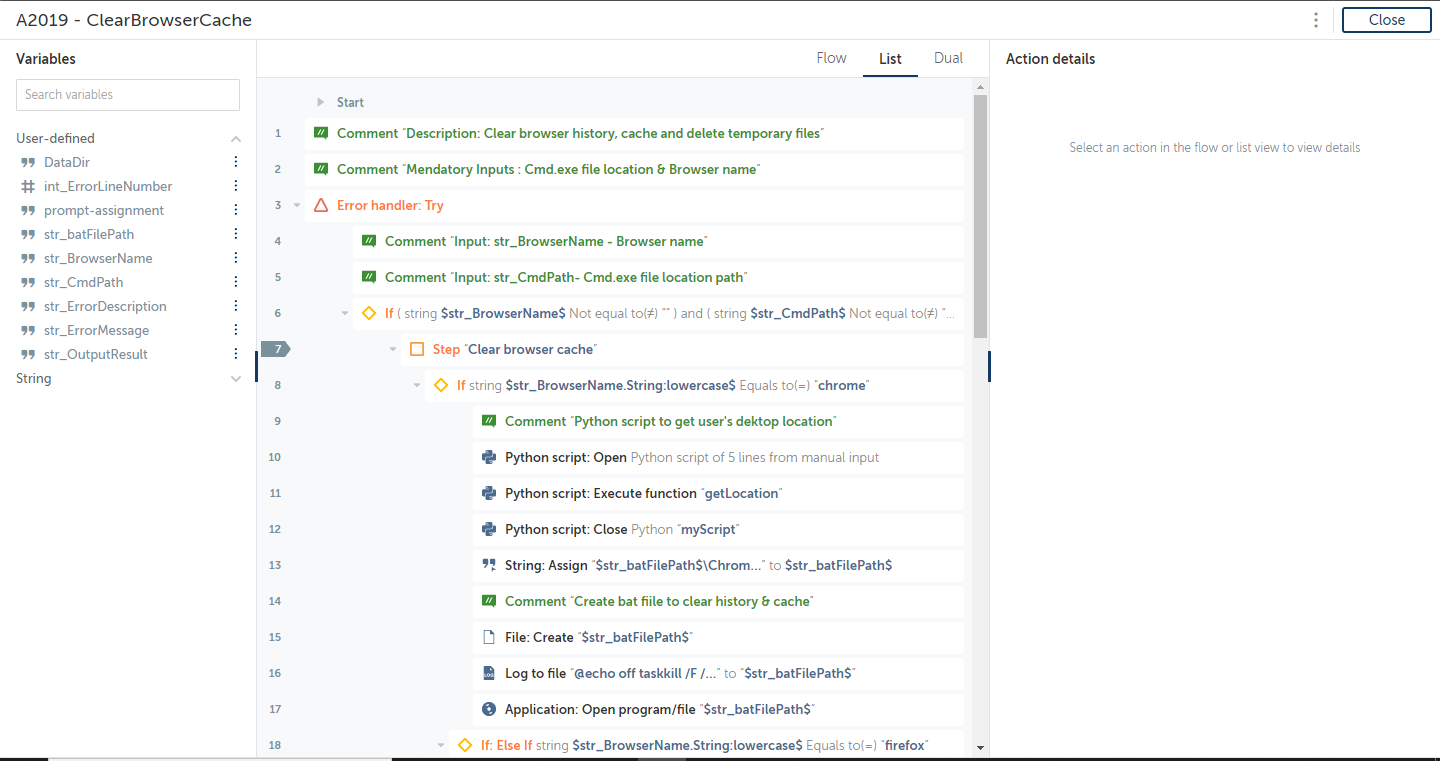Collapse the Error handler Try block

297,205
